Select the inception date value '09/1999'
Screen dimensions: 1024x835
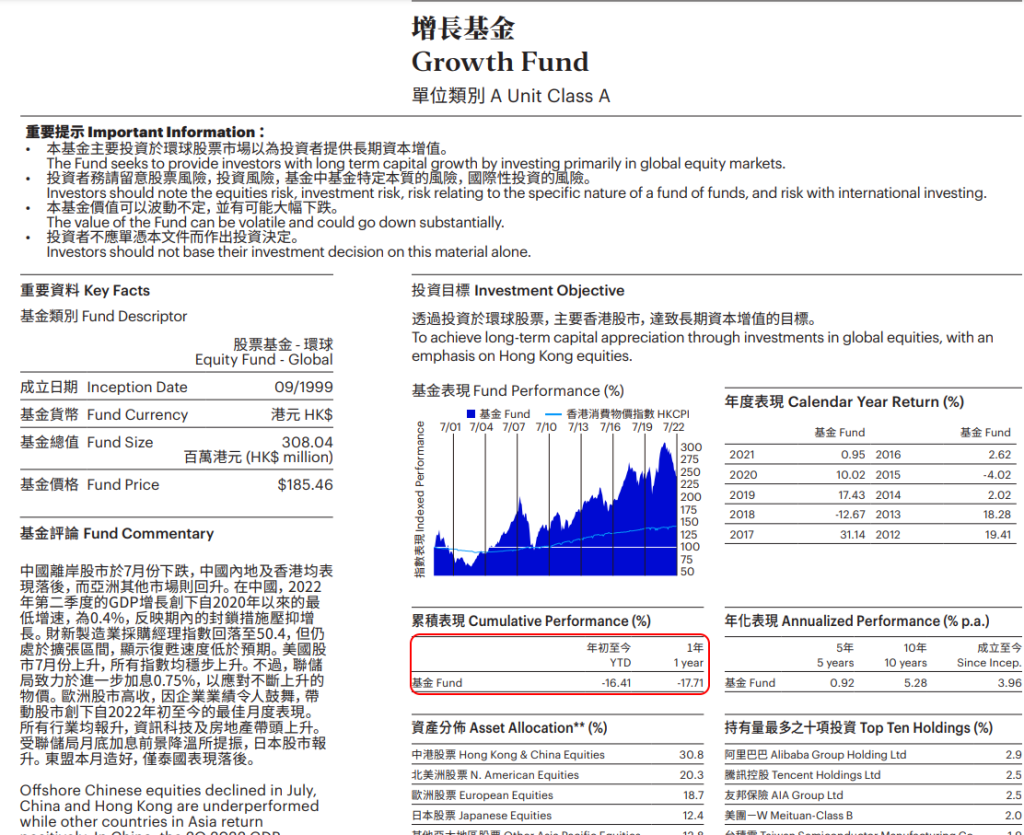click(x=304, y=387)
